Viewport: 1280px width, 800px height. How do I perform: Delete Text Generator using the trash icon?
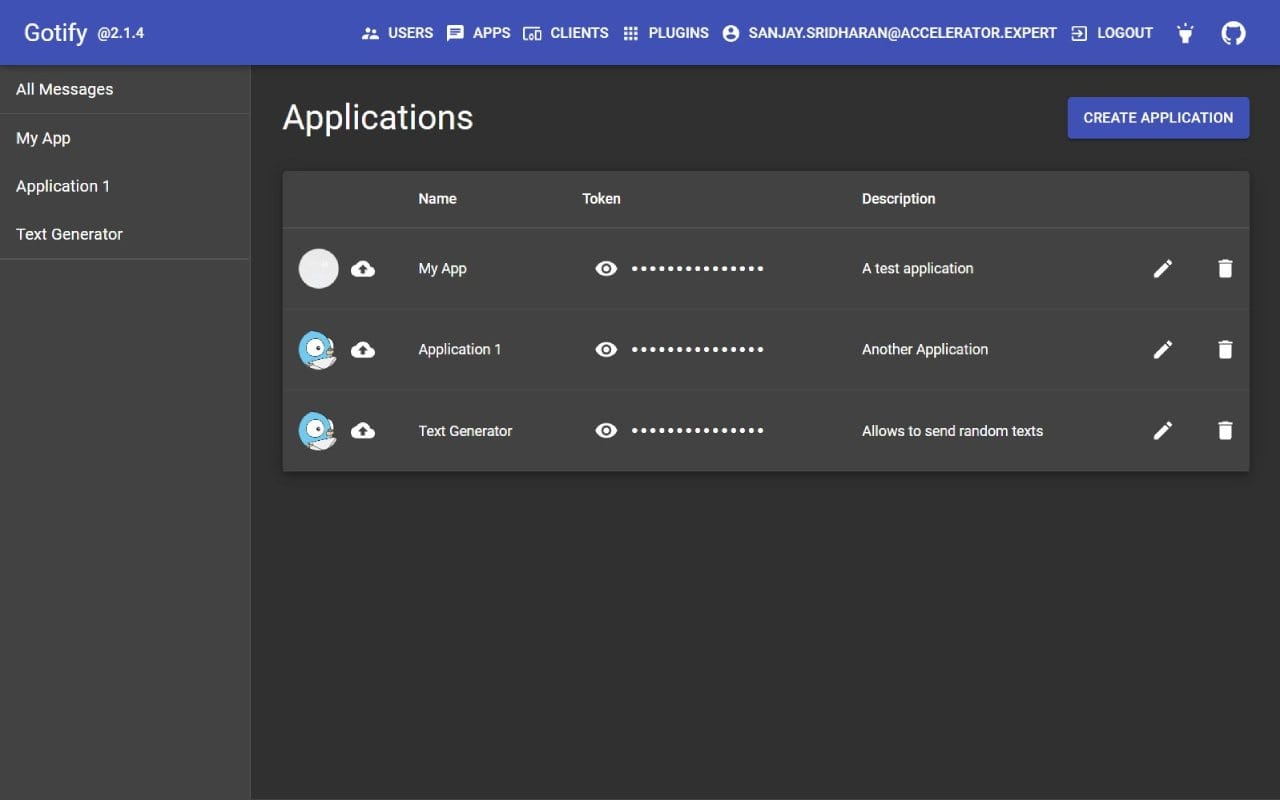point(1224,430)
